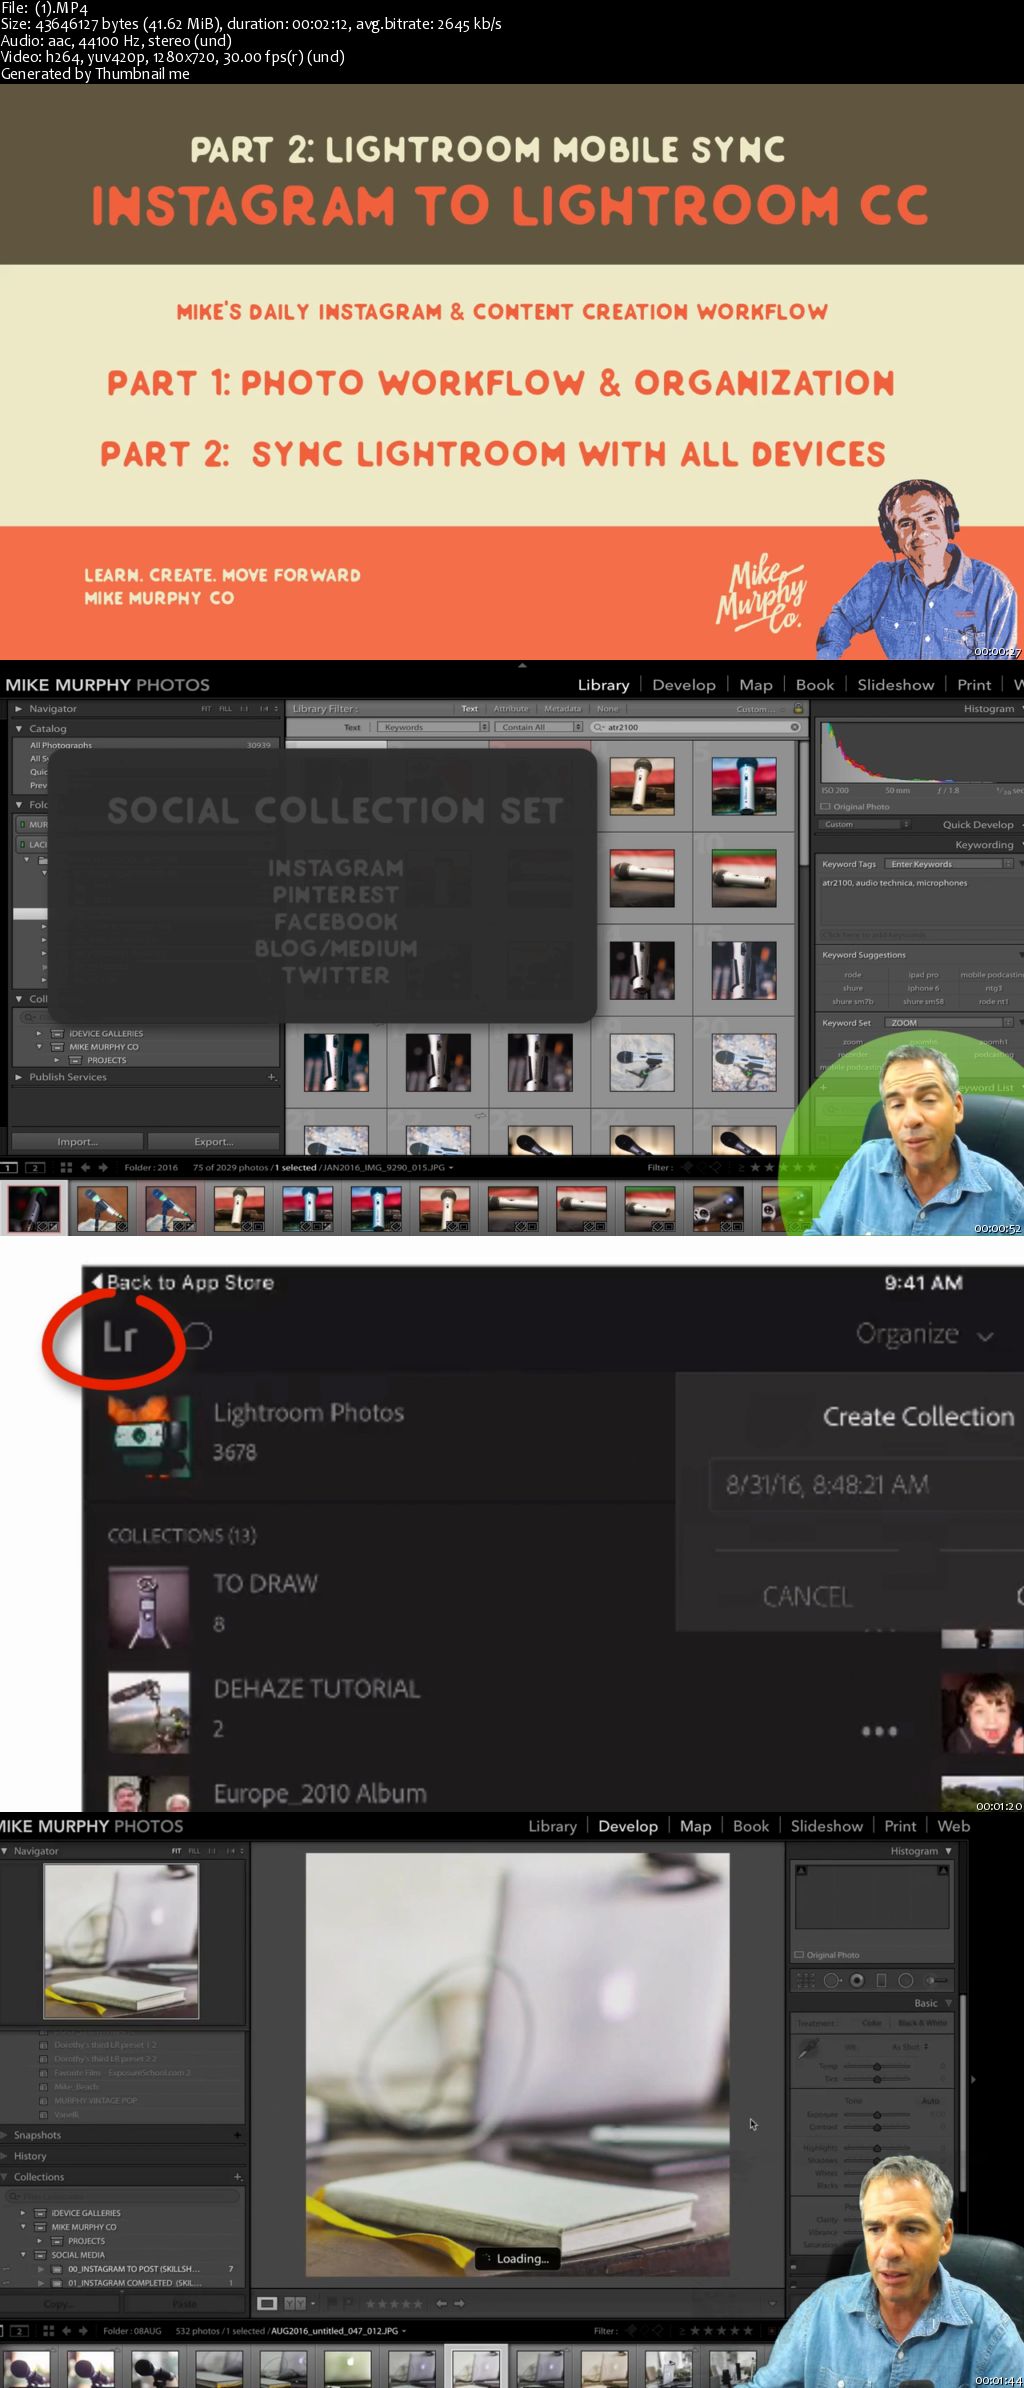The image size is (1024, 2388).
Task: Click the Temp slider in the Basic panel
Action: [877, 2066]
